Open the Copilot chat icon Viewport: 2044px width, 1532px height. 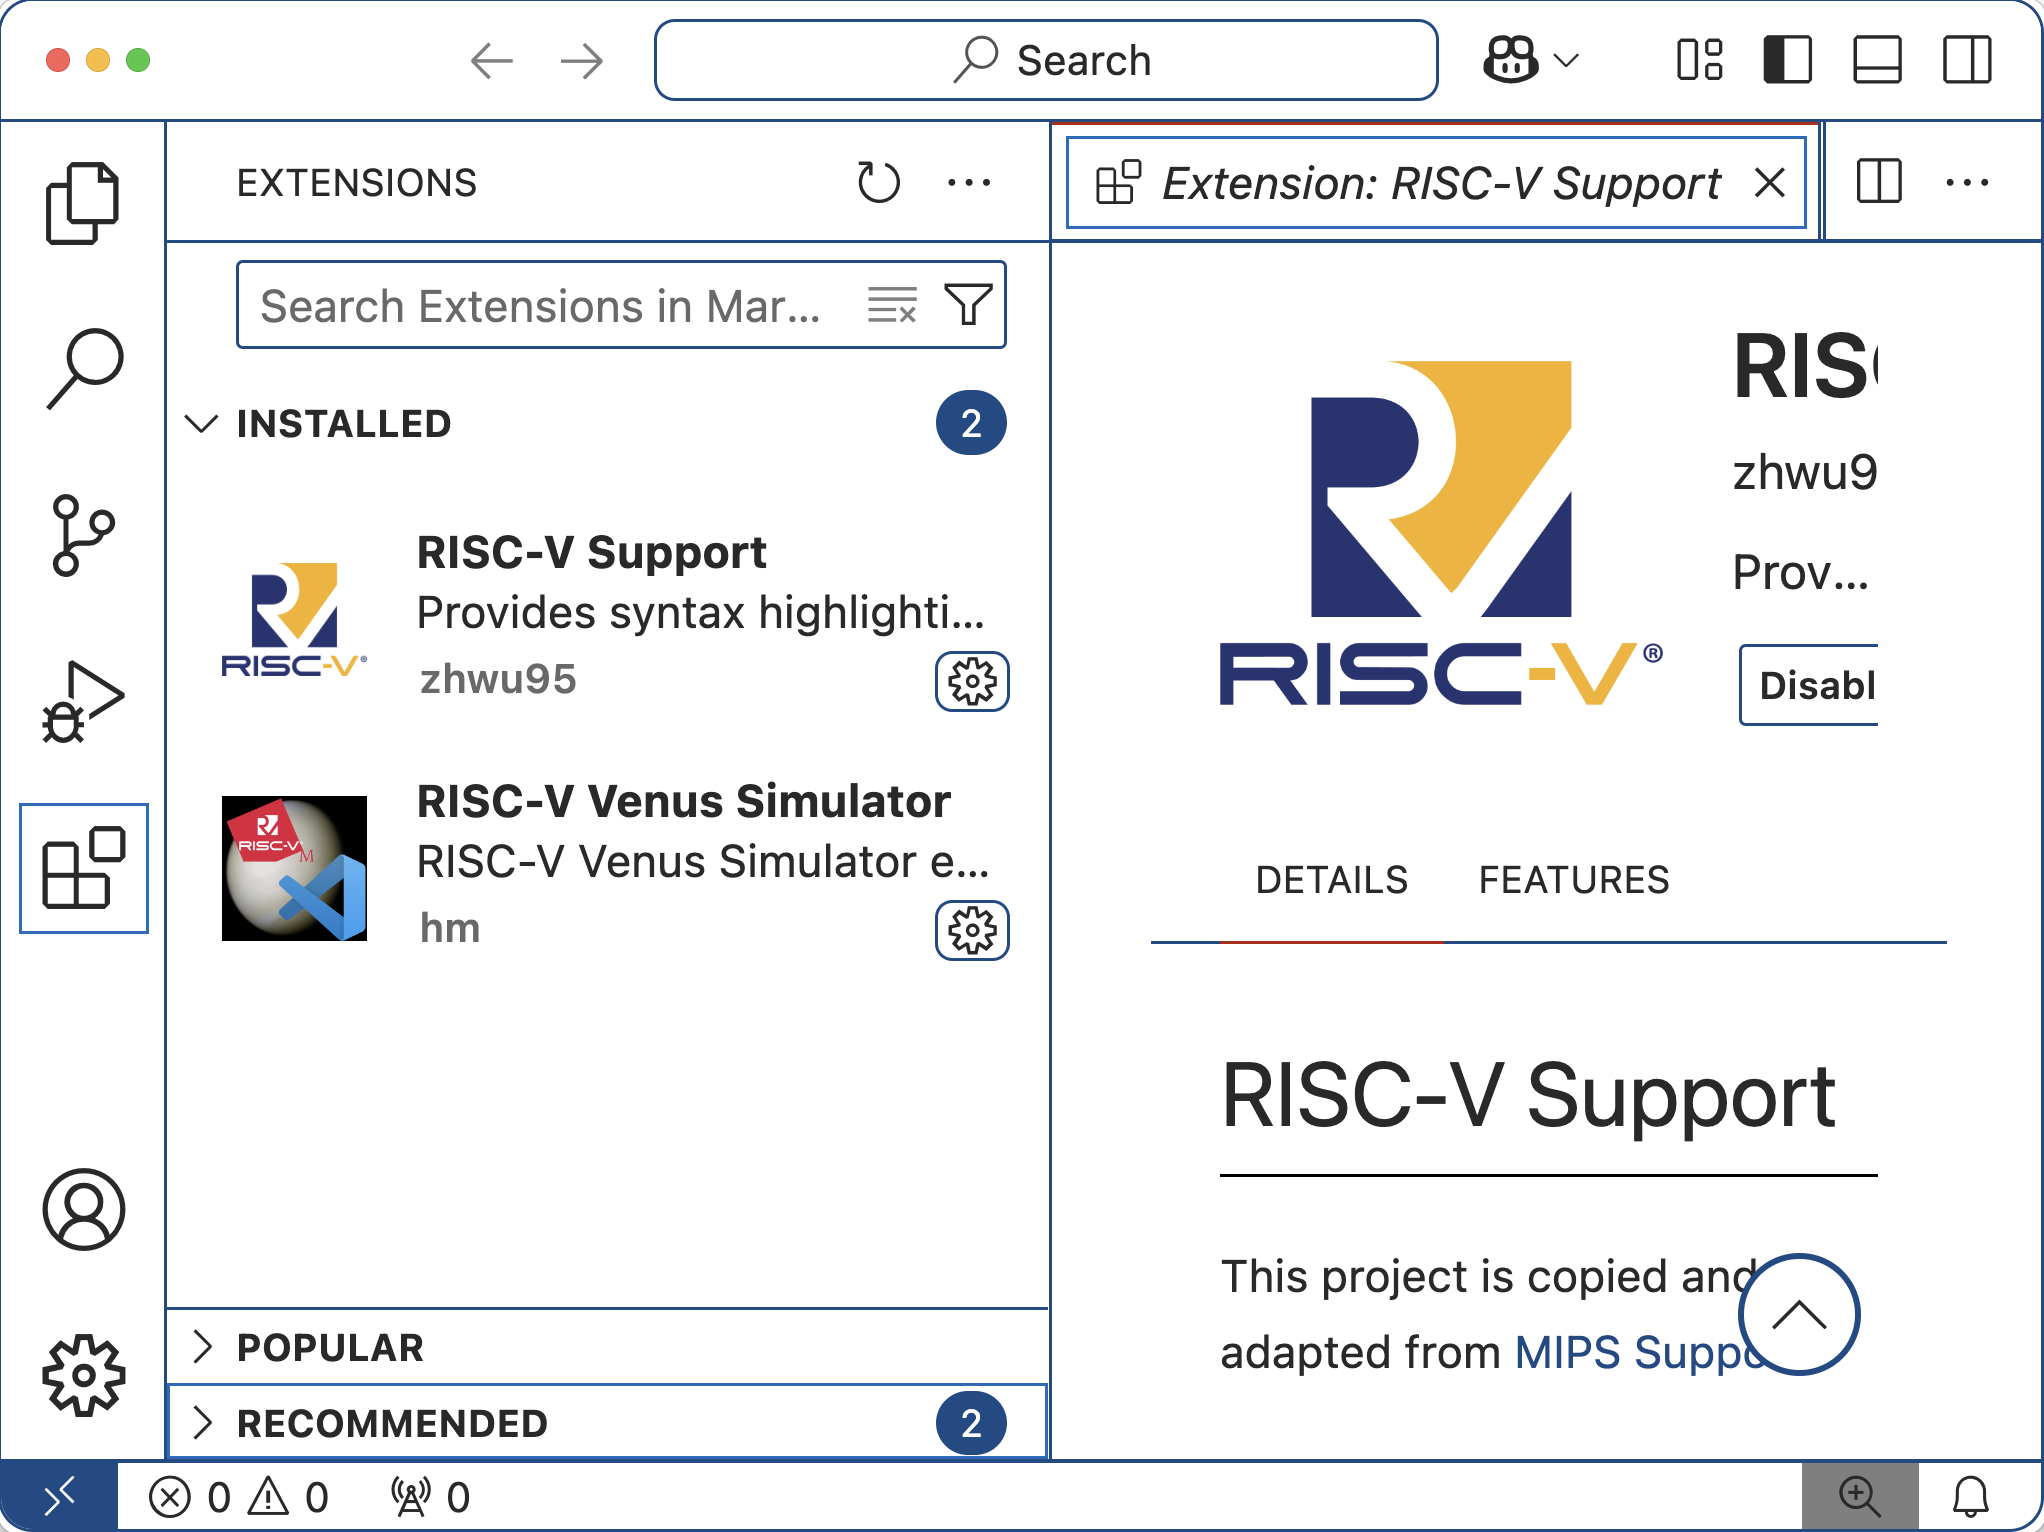coord(1510,61)
